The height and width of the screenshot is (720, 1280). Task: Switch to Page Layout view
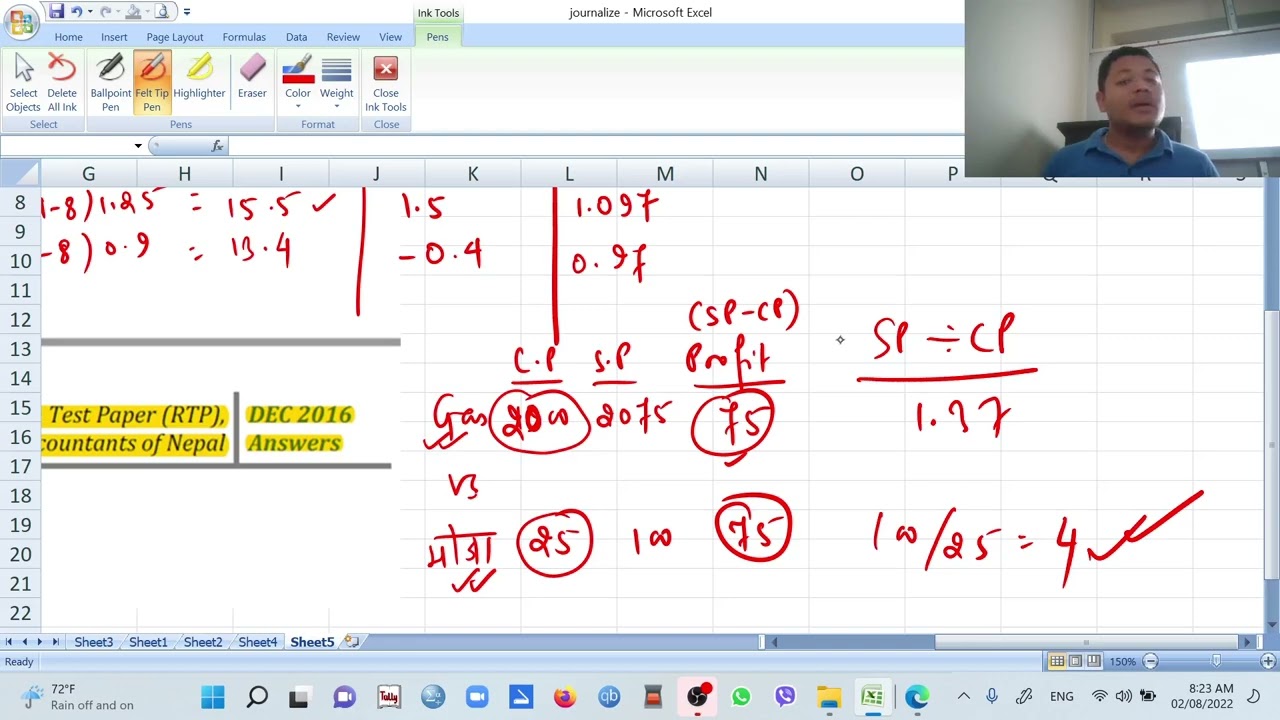pyautogui.click(x=1075, y=661)
